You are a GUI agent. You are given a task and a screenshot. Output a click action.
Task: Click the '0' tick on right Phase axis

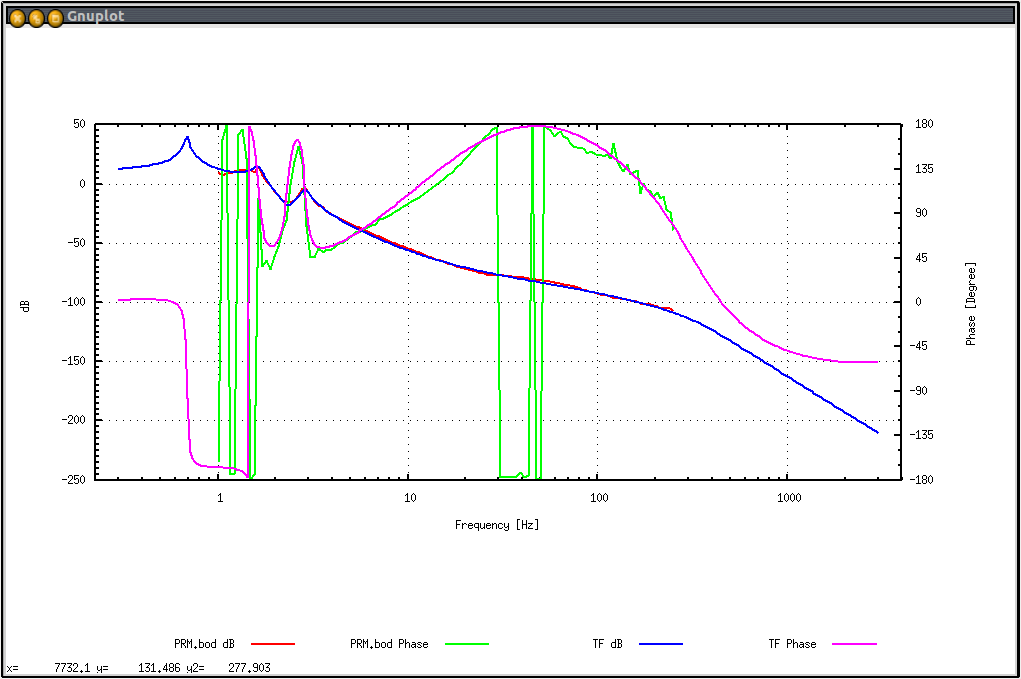tap(919, 302)
